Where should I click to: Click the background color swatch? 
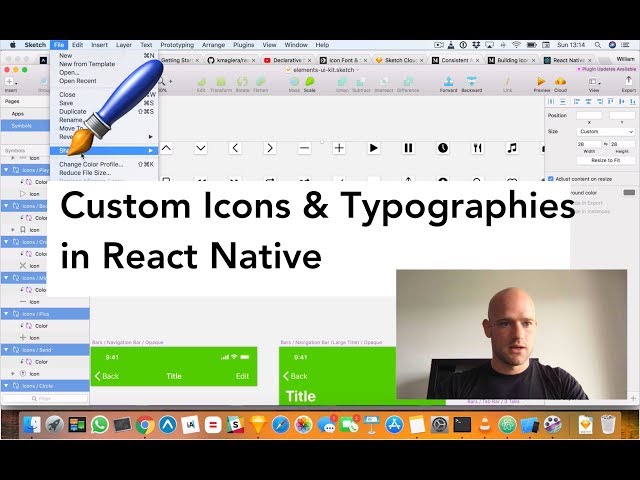[x=629, y=192]
